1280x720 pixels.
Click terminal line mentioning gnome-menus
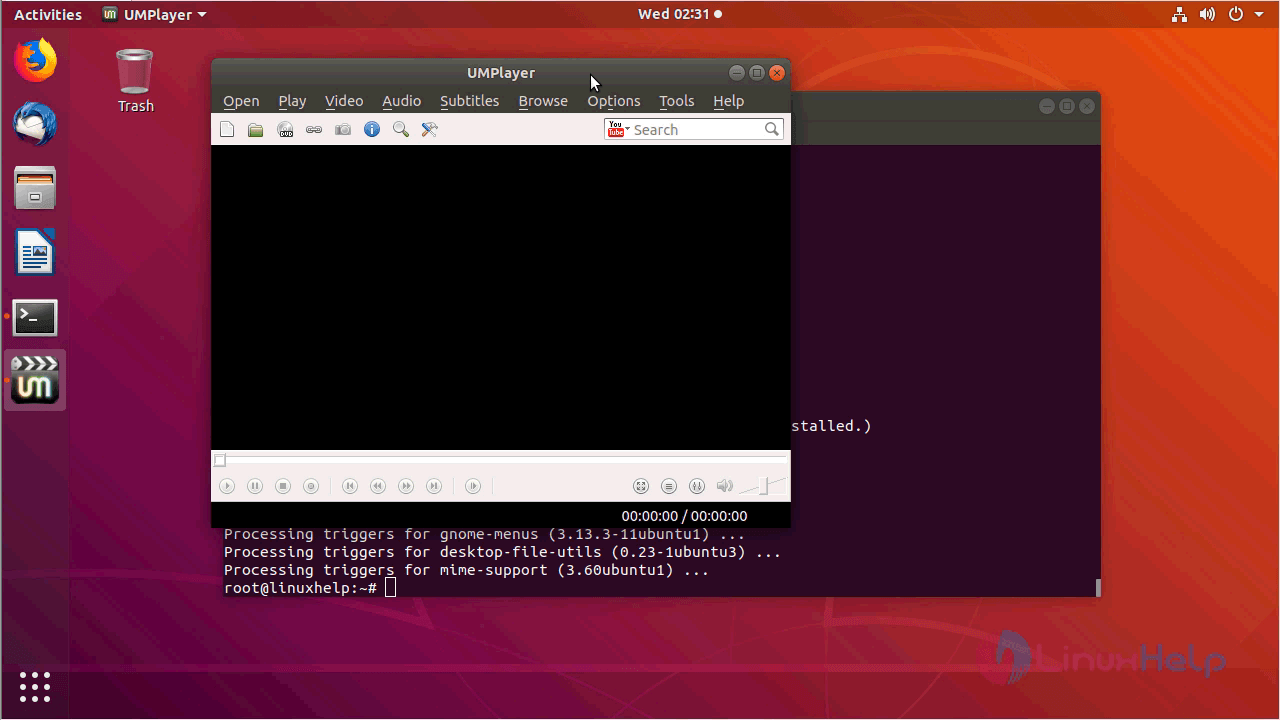pos(484,534)
